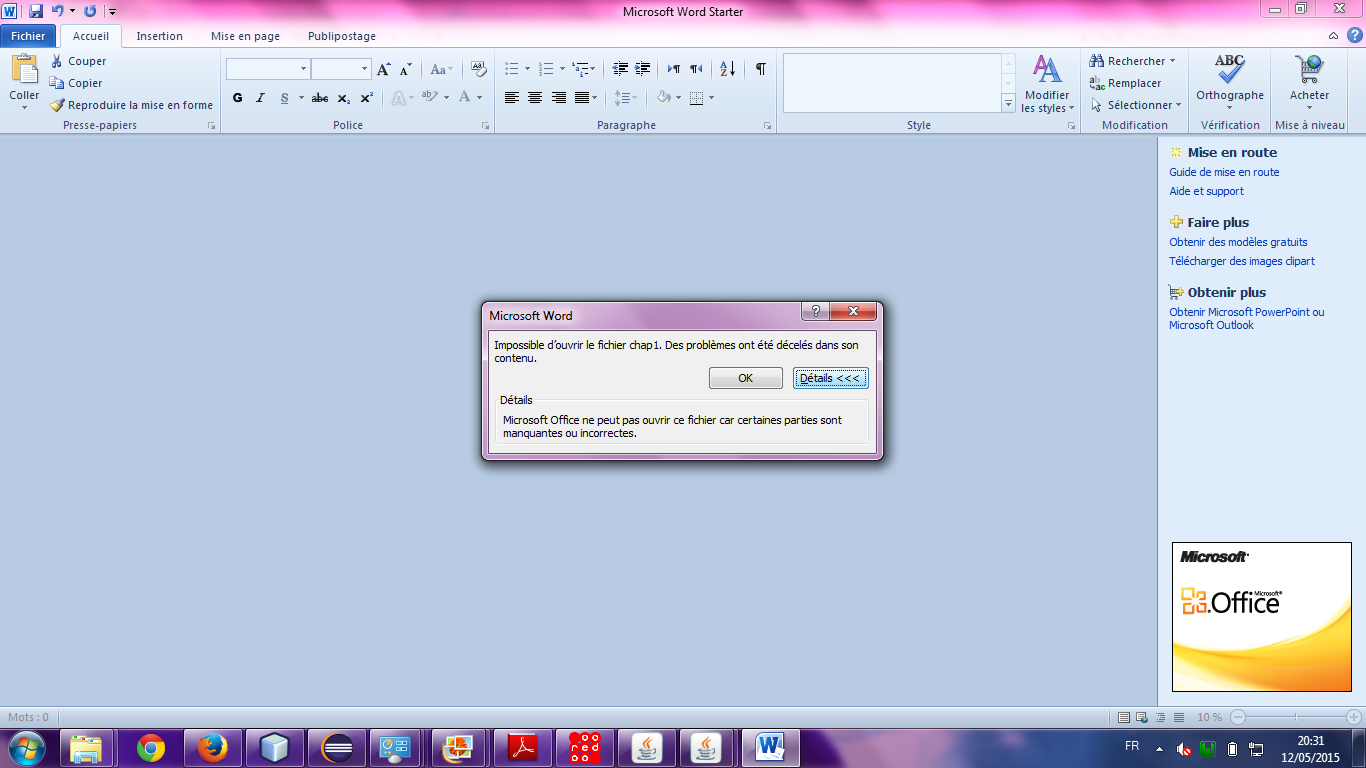Click the Coller paste clipboard icon
The image size is (1366, 768).
[24, 70]
